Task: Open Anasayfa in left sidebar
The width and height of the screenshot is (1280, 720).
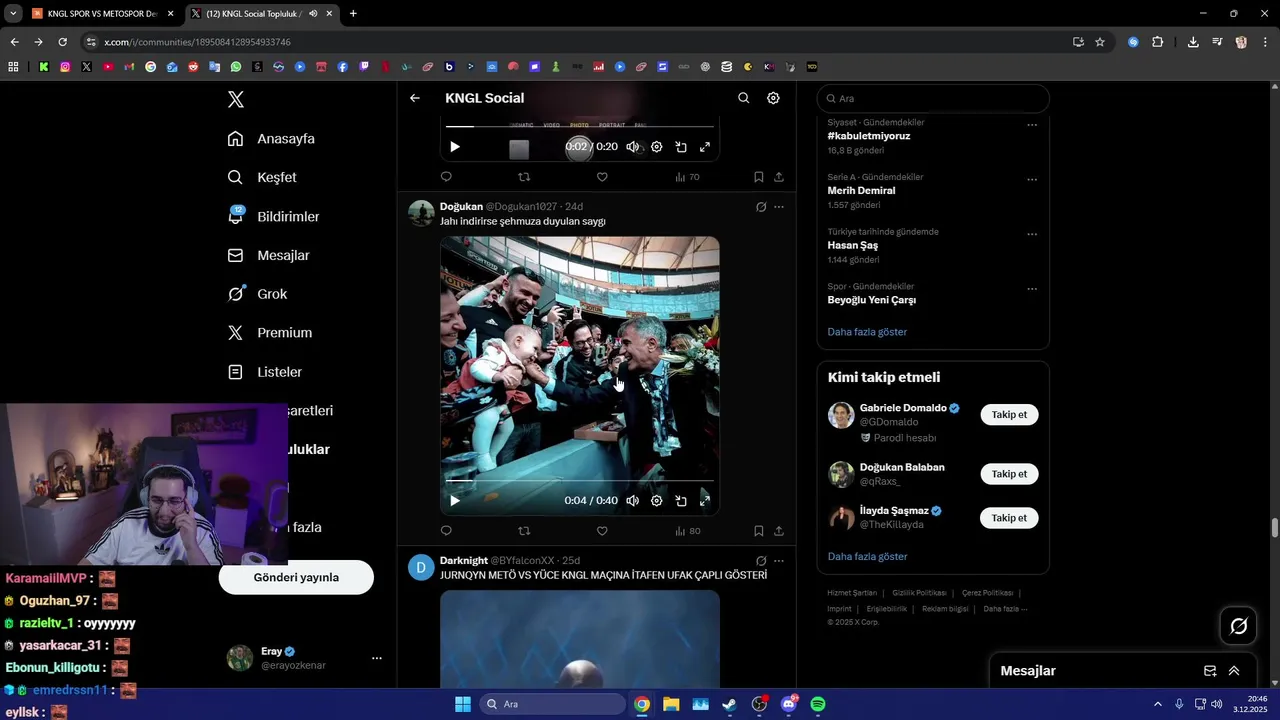Action: (271, 139)
